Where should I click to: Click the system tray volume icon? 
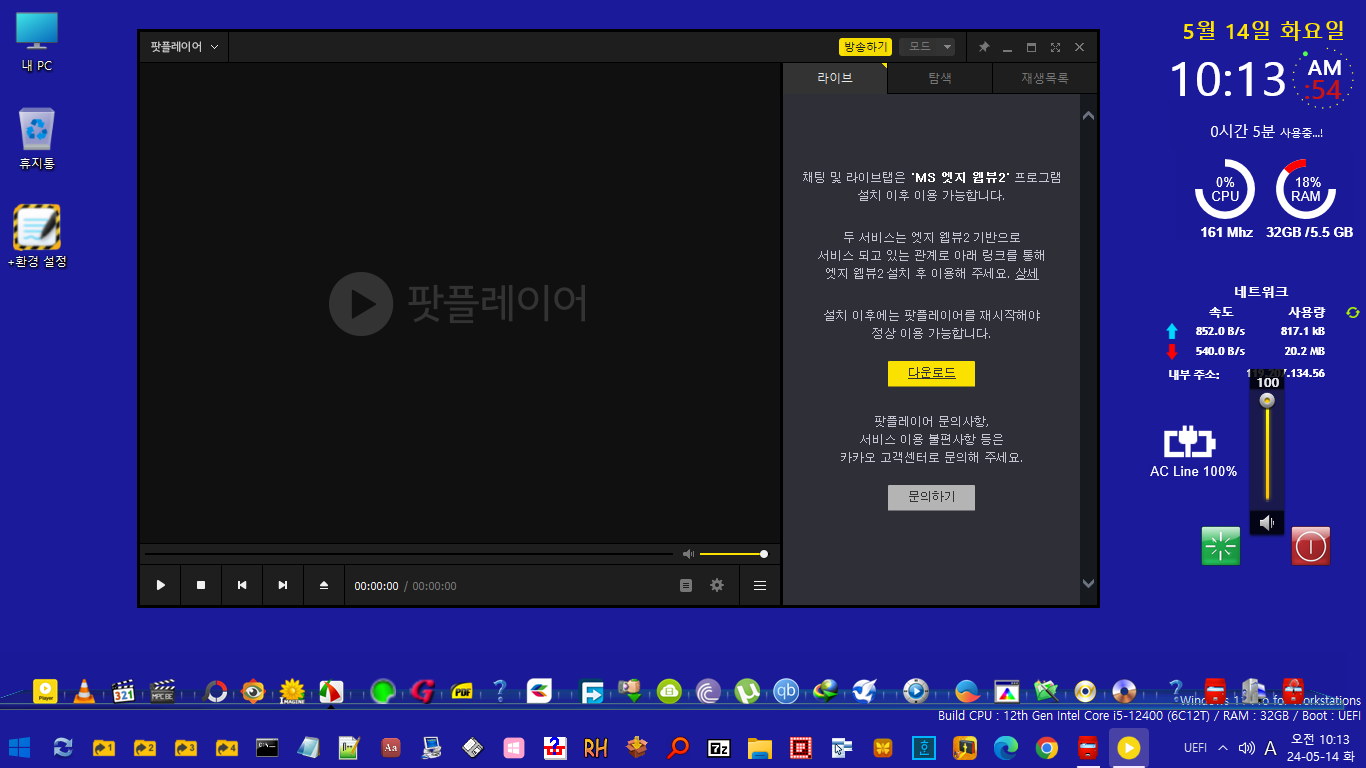[x=1246, y=747]
